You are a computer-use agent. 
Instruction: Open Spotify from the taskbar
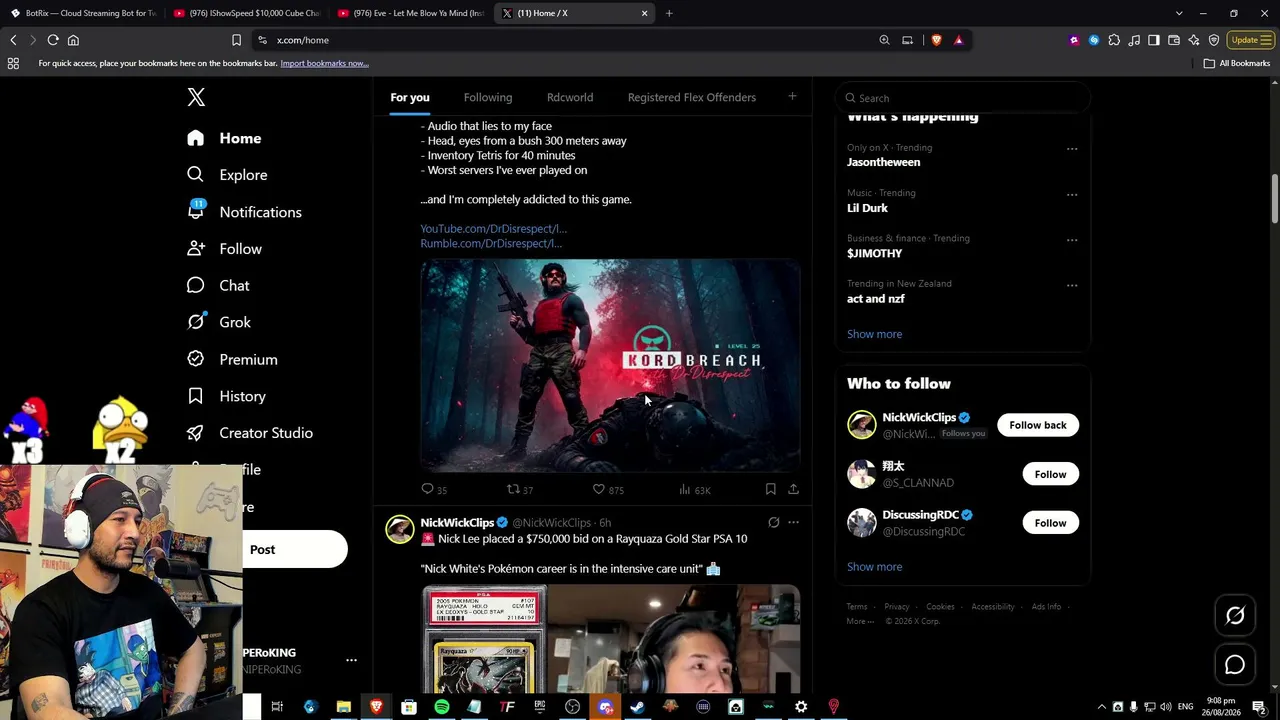click(442, 707)
